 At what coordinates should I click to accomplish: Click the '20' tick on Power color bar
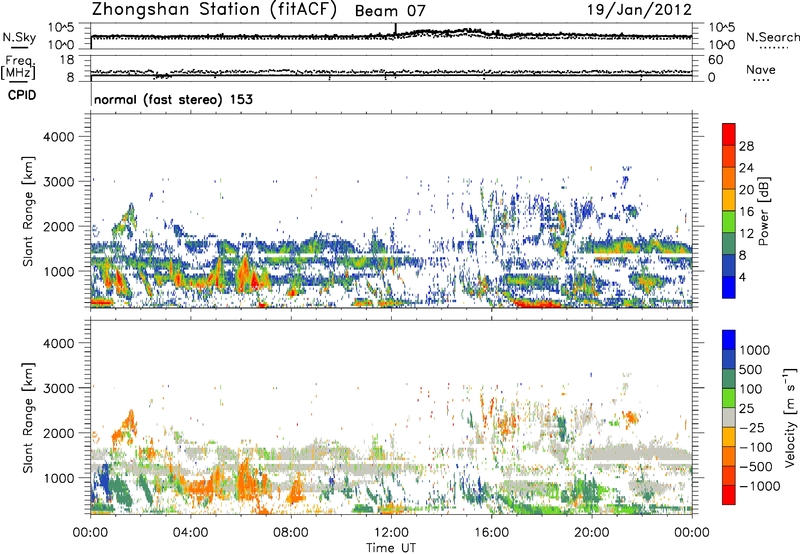pos(746,190)
